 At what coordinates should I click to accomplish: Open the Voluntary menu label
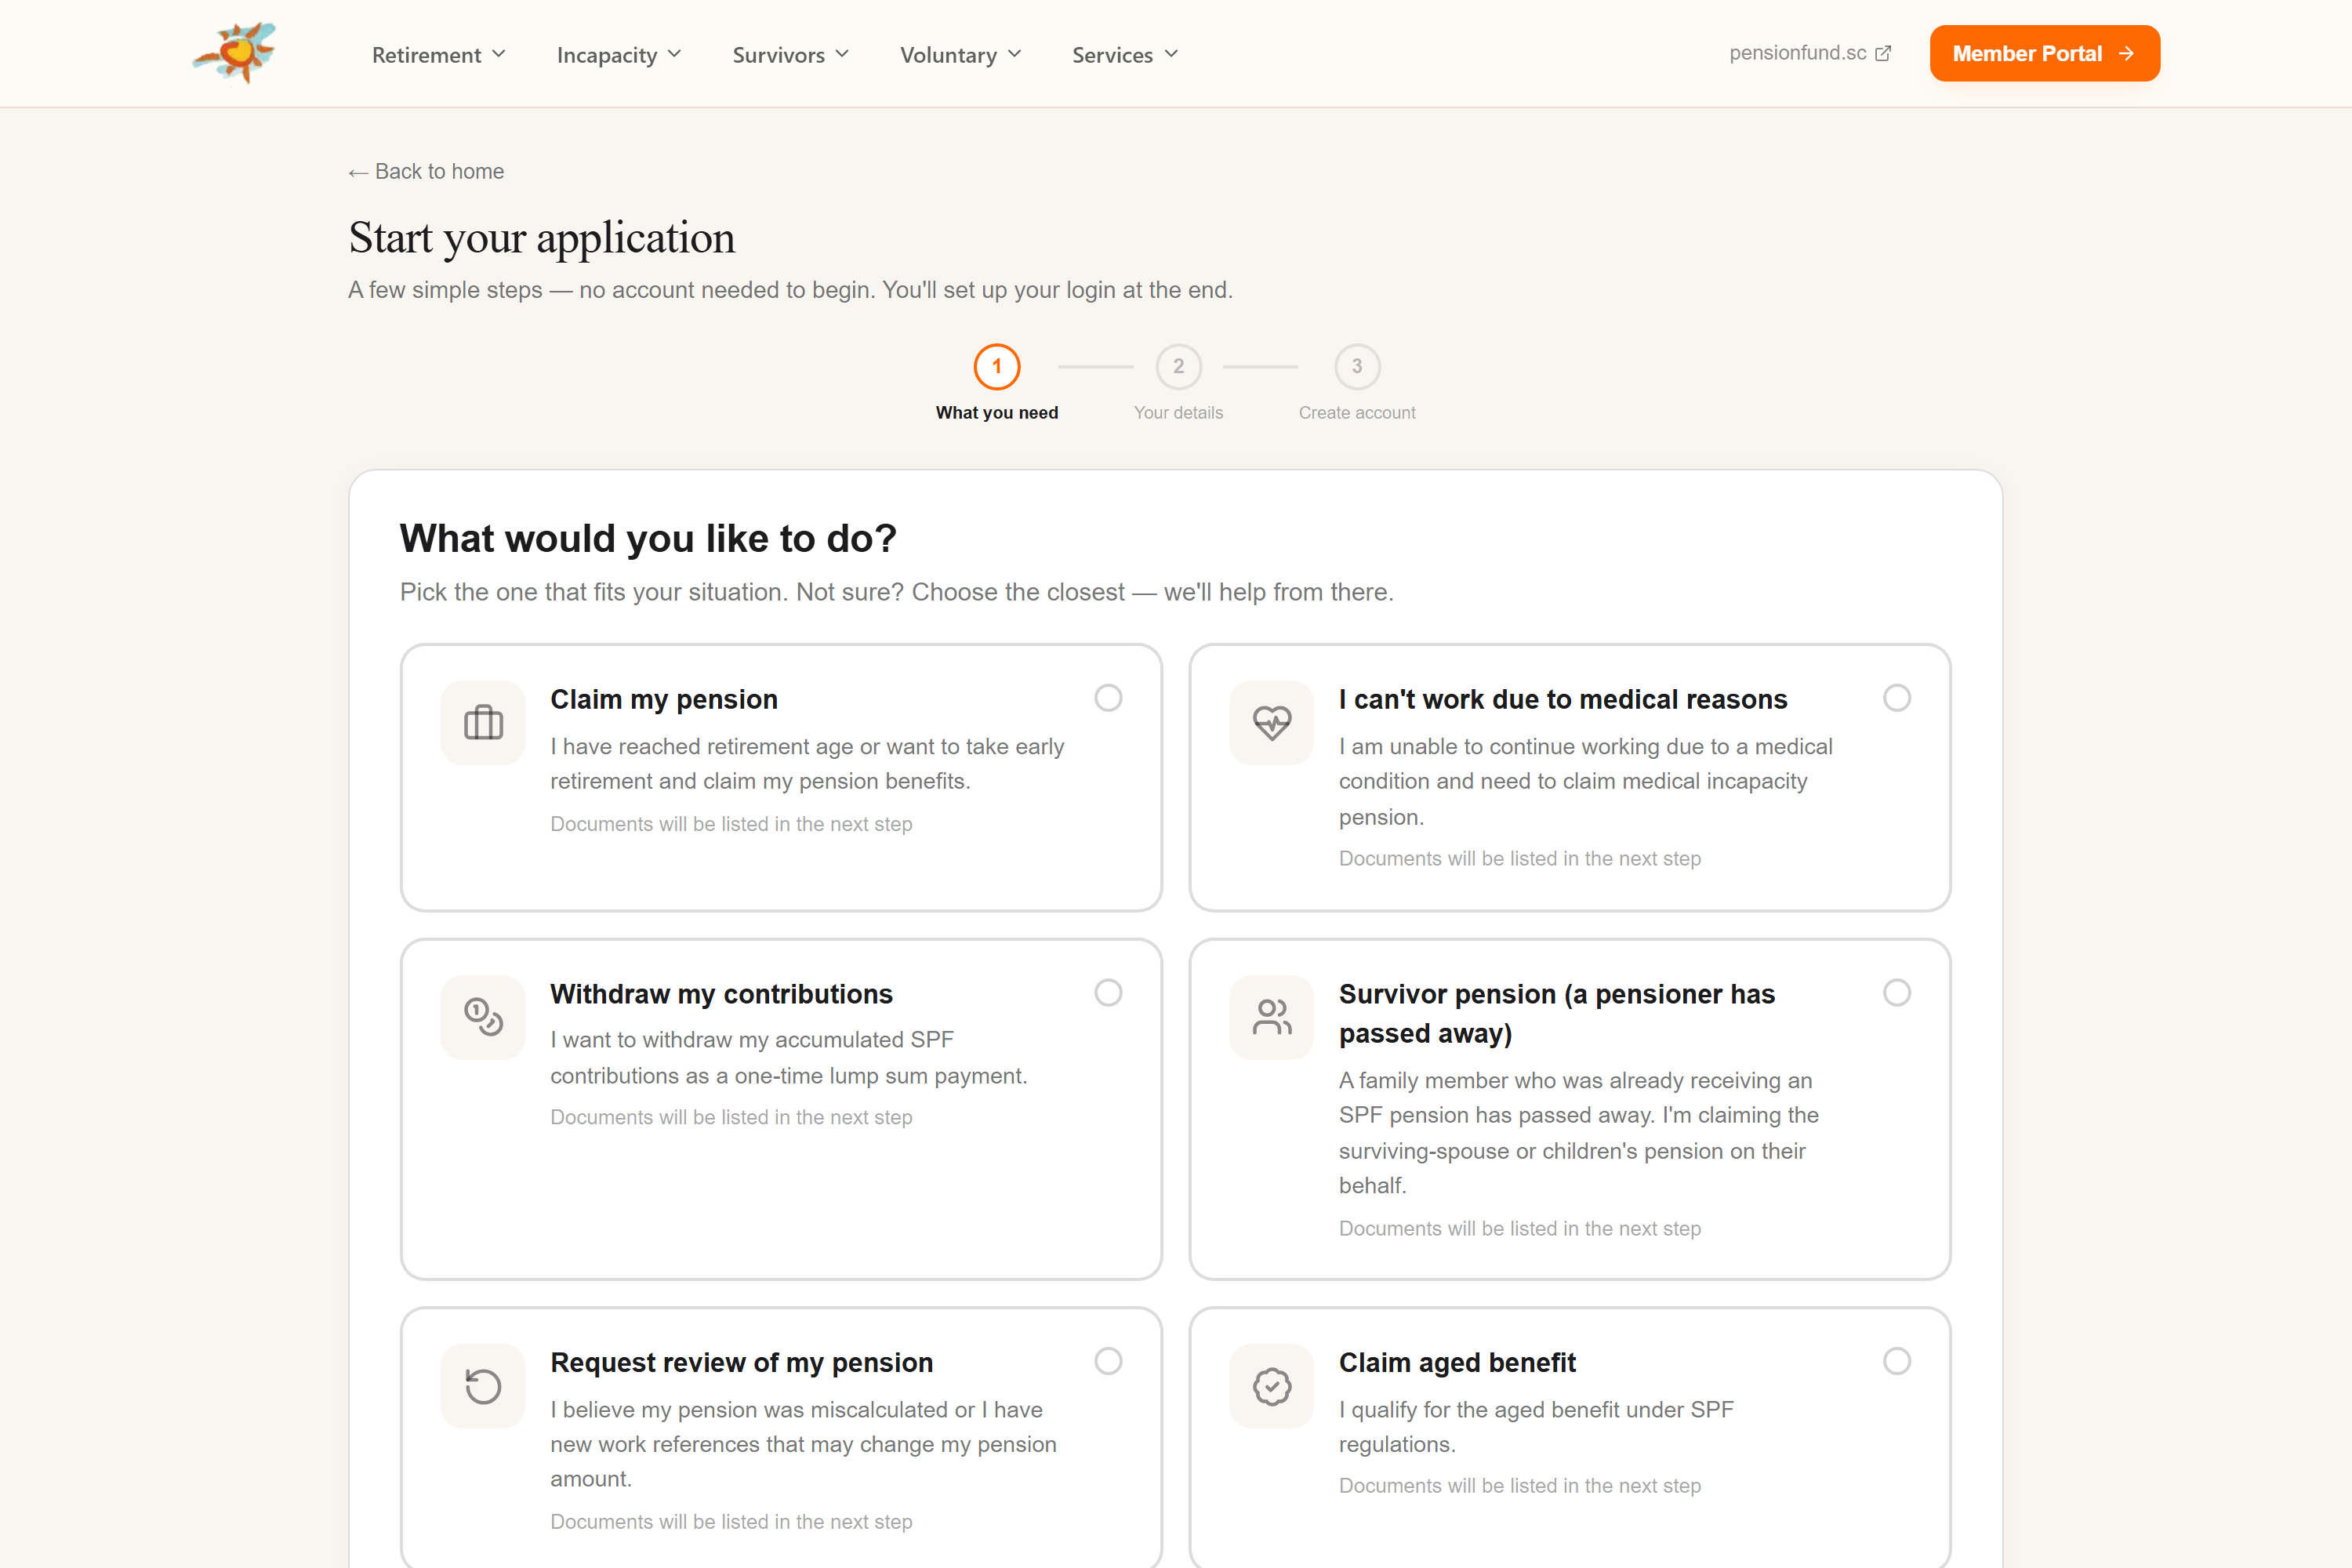click(x=948, y=55)
